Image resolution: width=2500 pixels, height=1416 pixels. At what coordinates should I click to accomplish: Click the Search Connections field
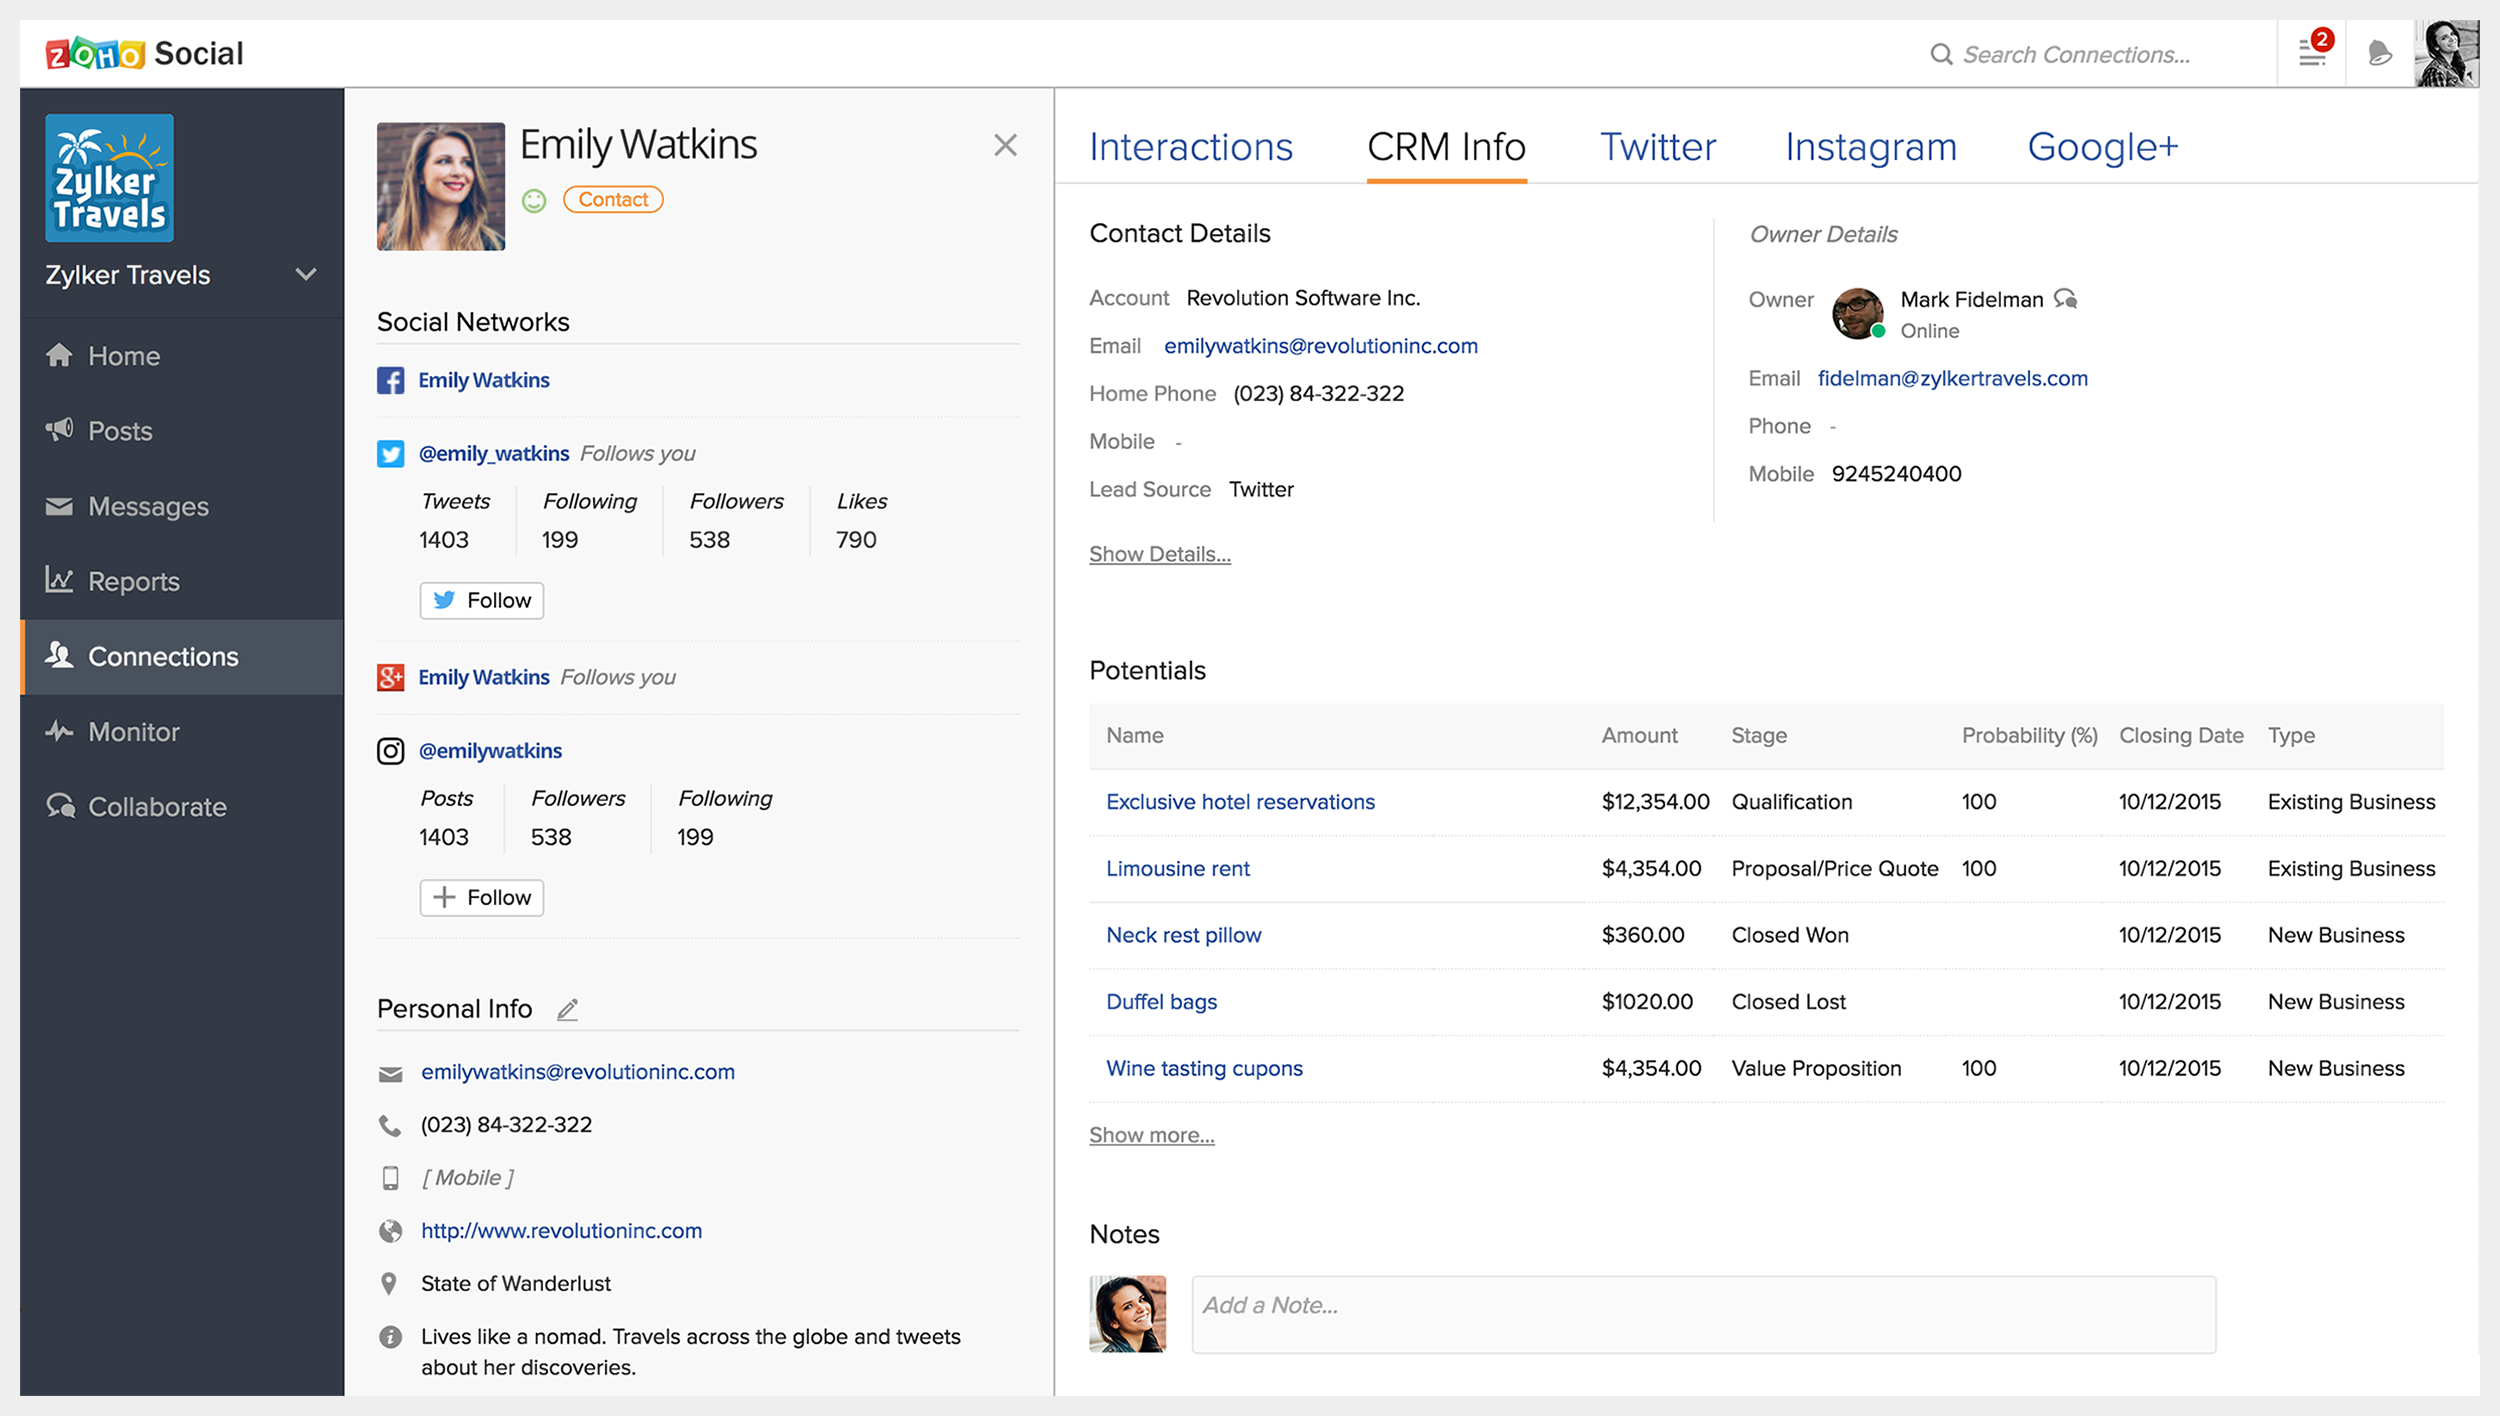2076,55
